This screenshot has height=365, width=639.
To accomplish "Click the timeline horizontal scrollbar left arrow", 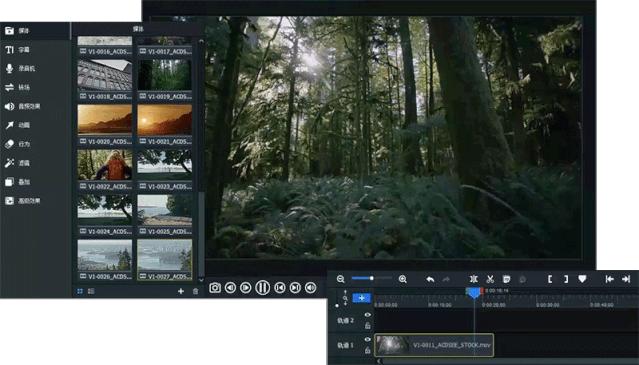I will 379,361.
